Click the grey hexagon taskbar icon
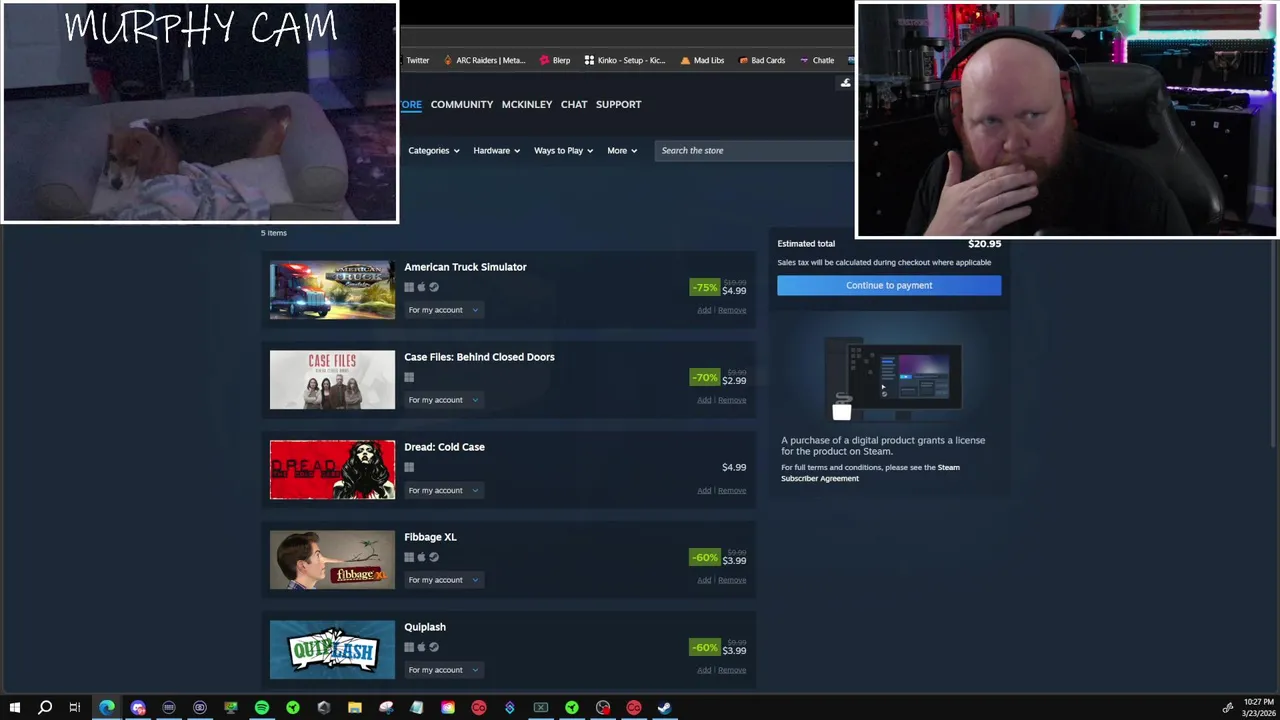1280x720 pixels. 324,708
